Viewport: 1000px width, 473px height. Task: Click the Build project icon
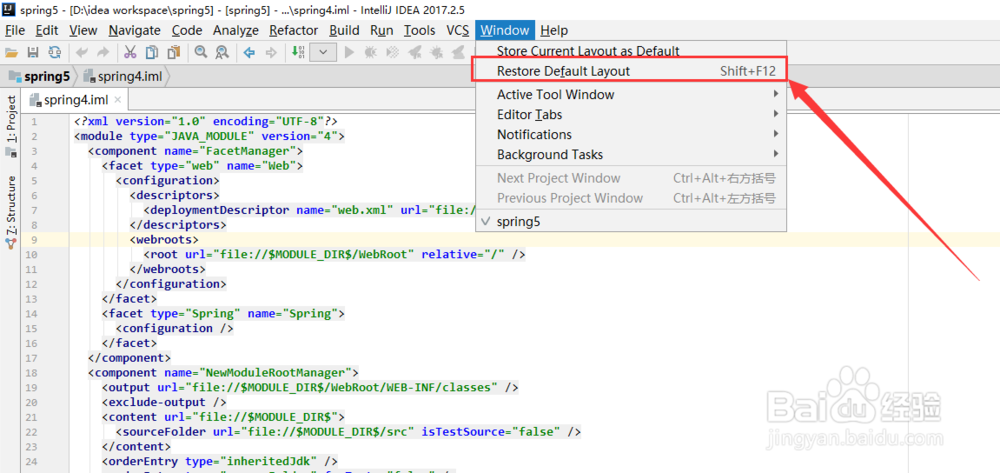[x=298, y=52]
